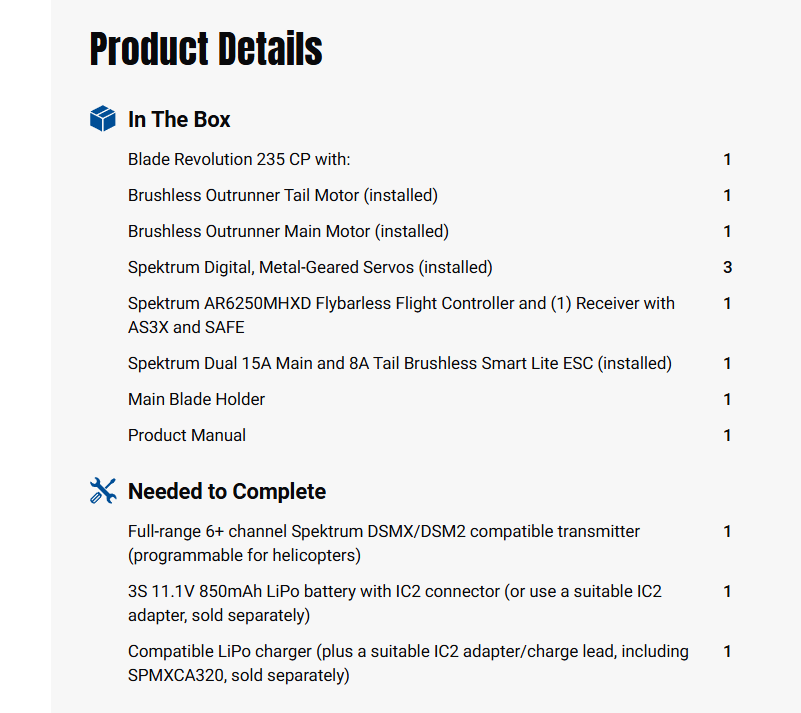Click the wrench tools icon beside Needed to Complete

pyautogui.click(x=103, y=491)
